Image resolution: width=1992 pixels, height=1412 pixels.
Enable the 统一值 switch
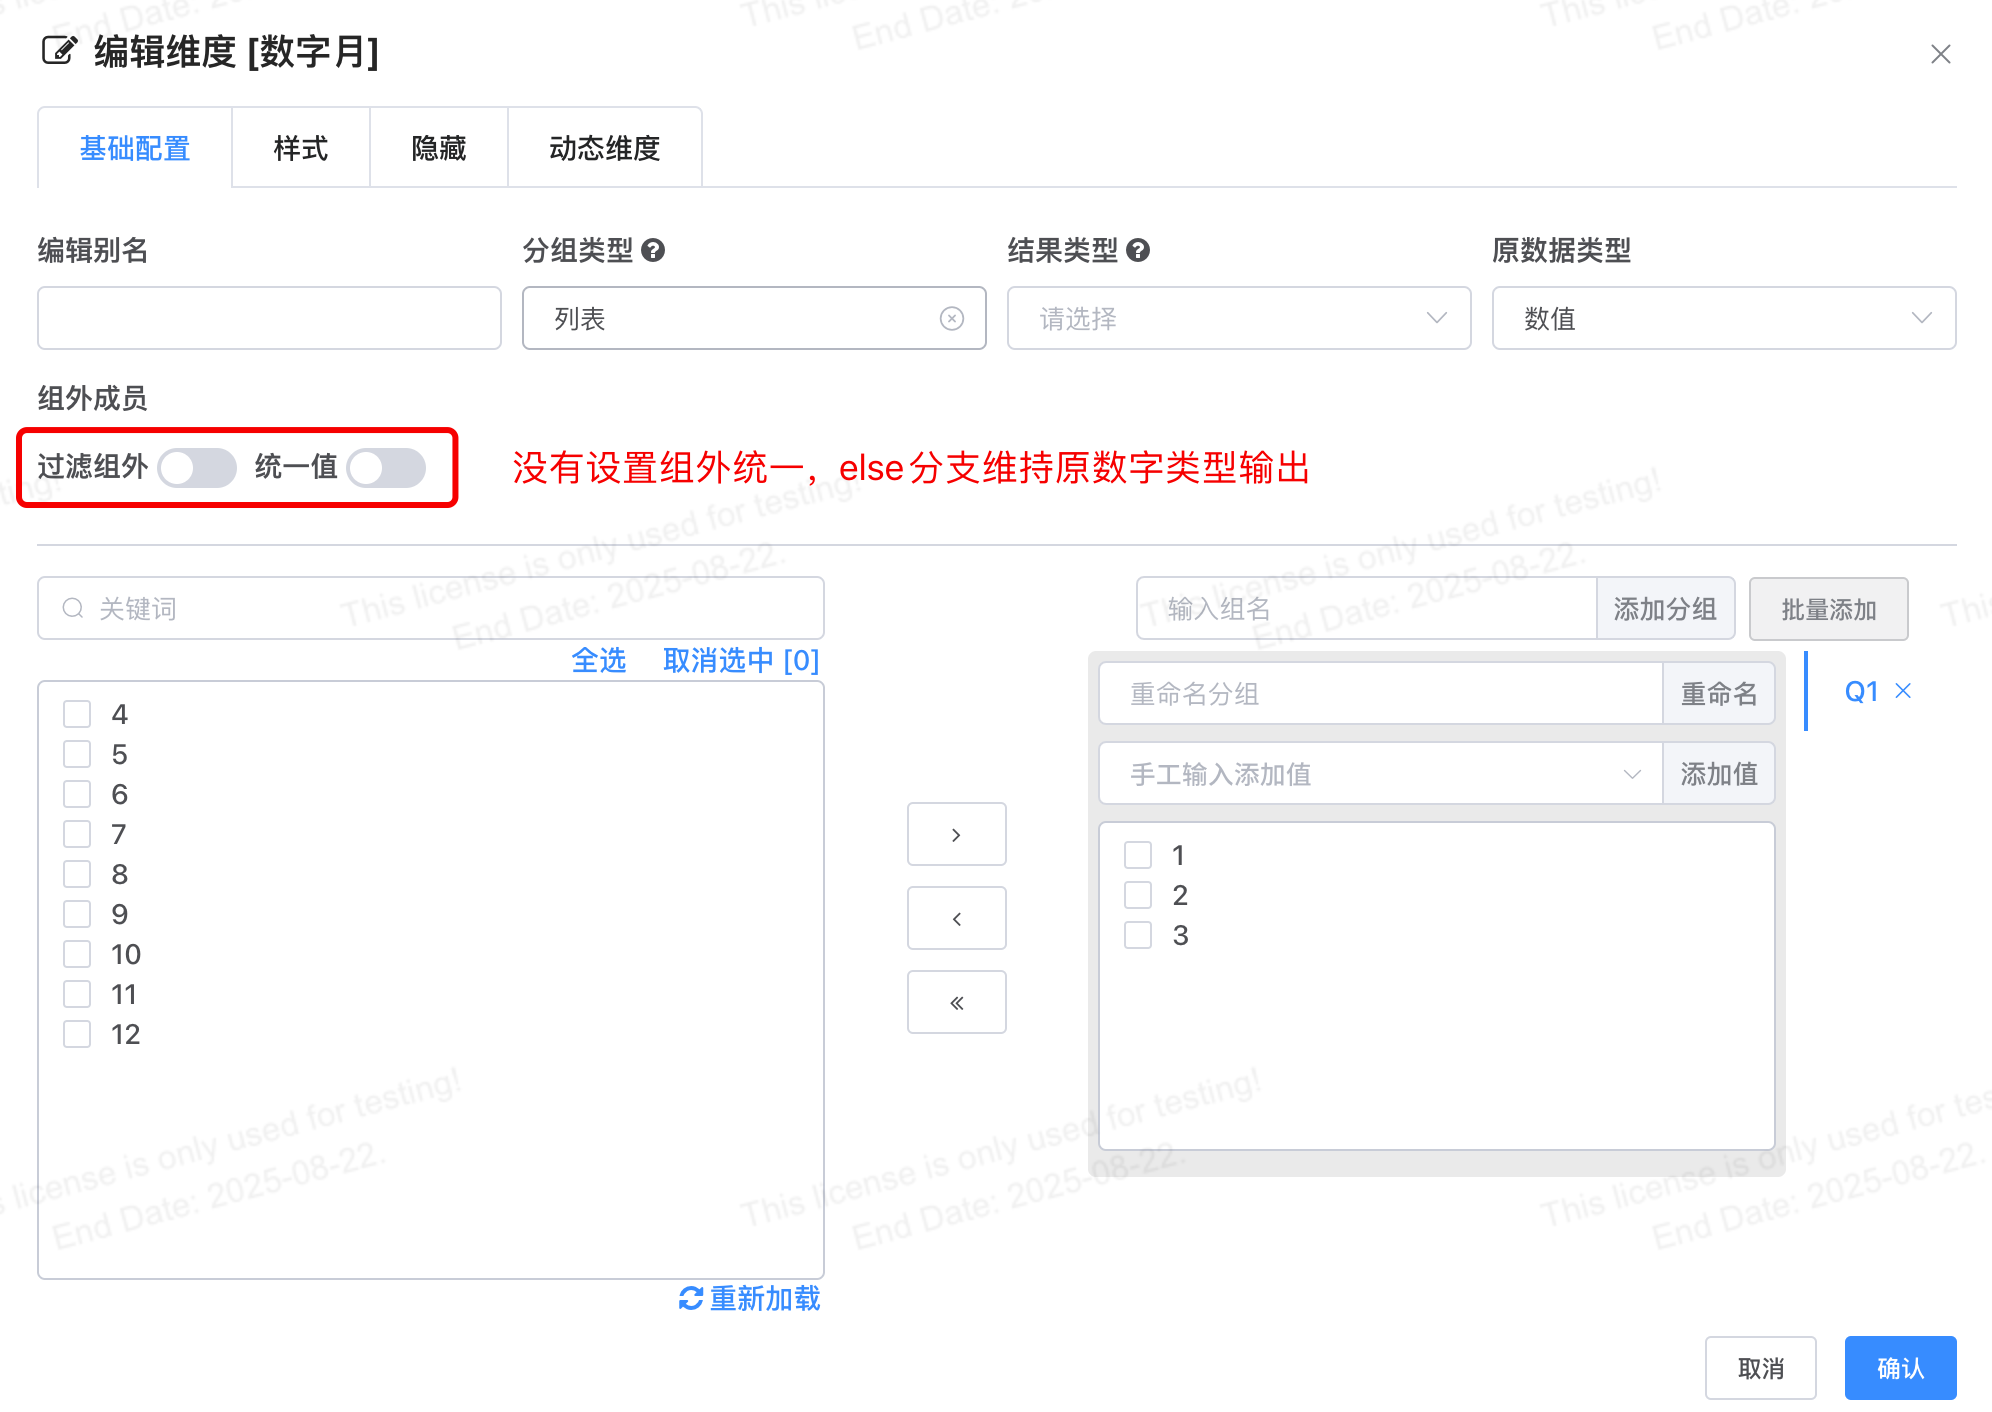(x=386, y=467)
